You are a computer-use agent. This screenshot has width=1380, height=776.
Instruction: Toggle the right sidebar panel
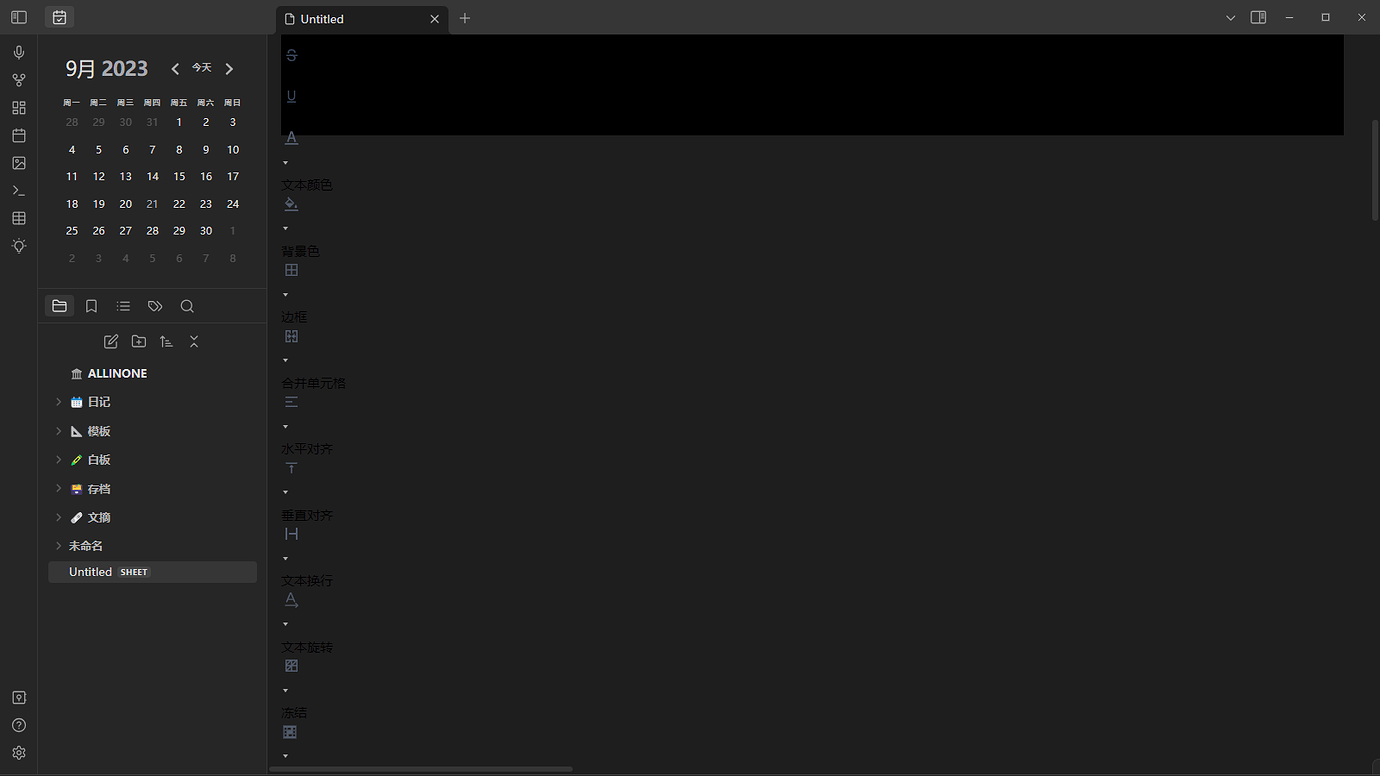(x=1259, y=18)
